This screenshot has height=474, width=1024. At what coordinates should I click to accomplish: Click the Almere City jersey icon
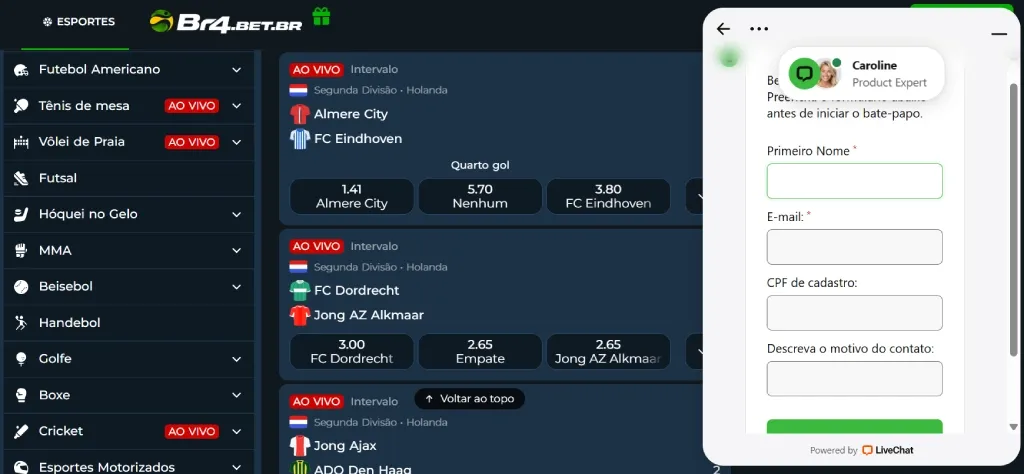tap(299, 114)
